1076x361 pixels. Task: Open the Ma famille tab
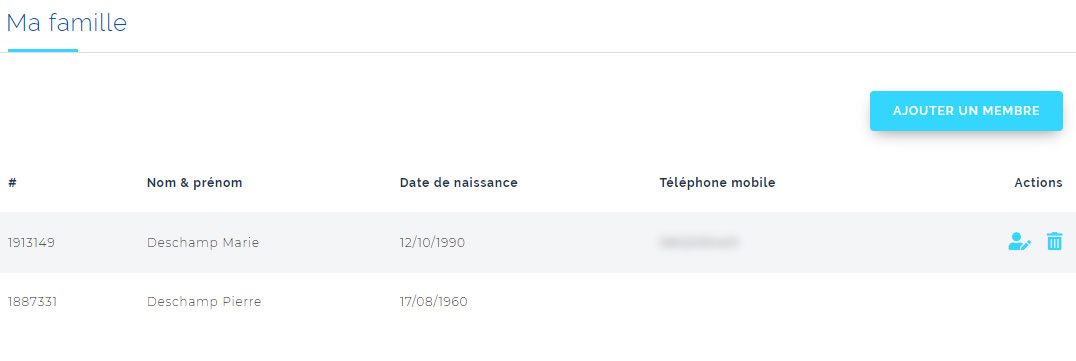click(67, 23)
